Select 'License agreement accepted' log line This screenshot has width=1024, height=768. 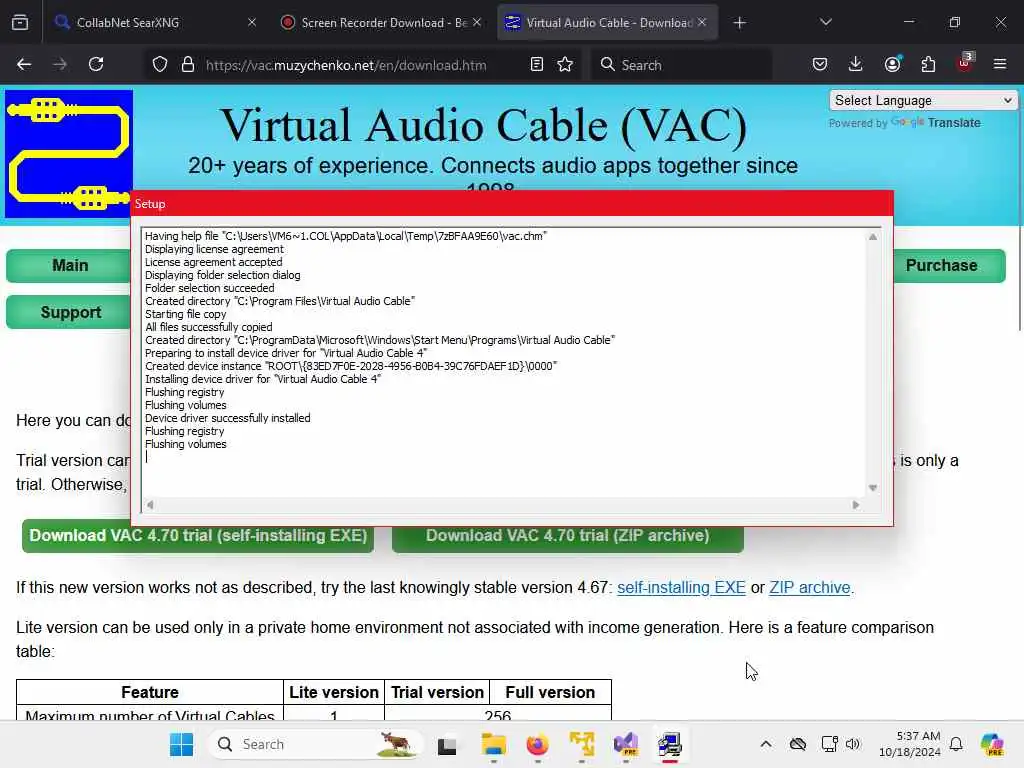coord(214,262)
